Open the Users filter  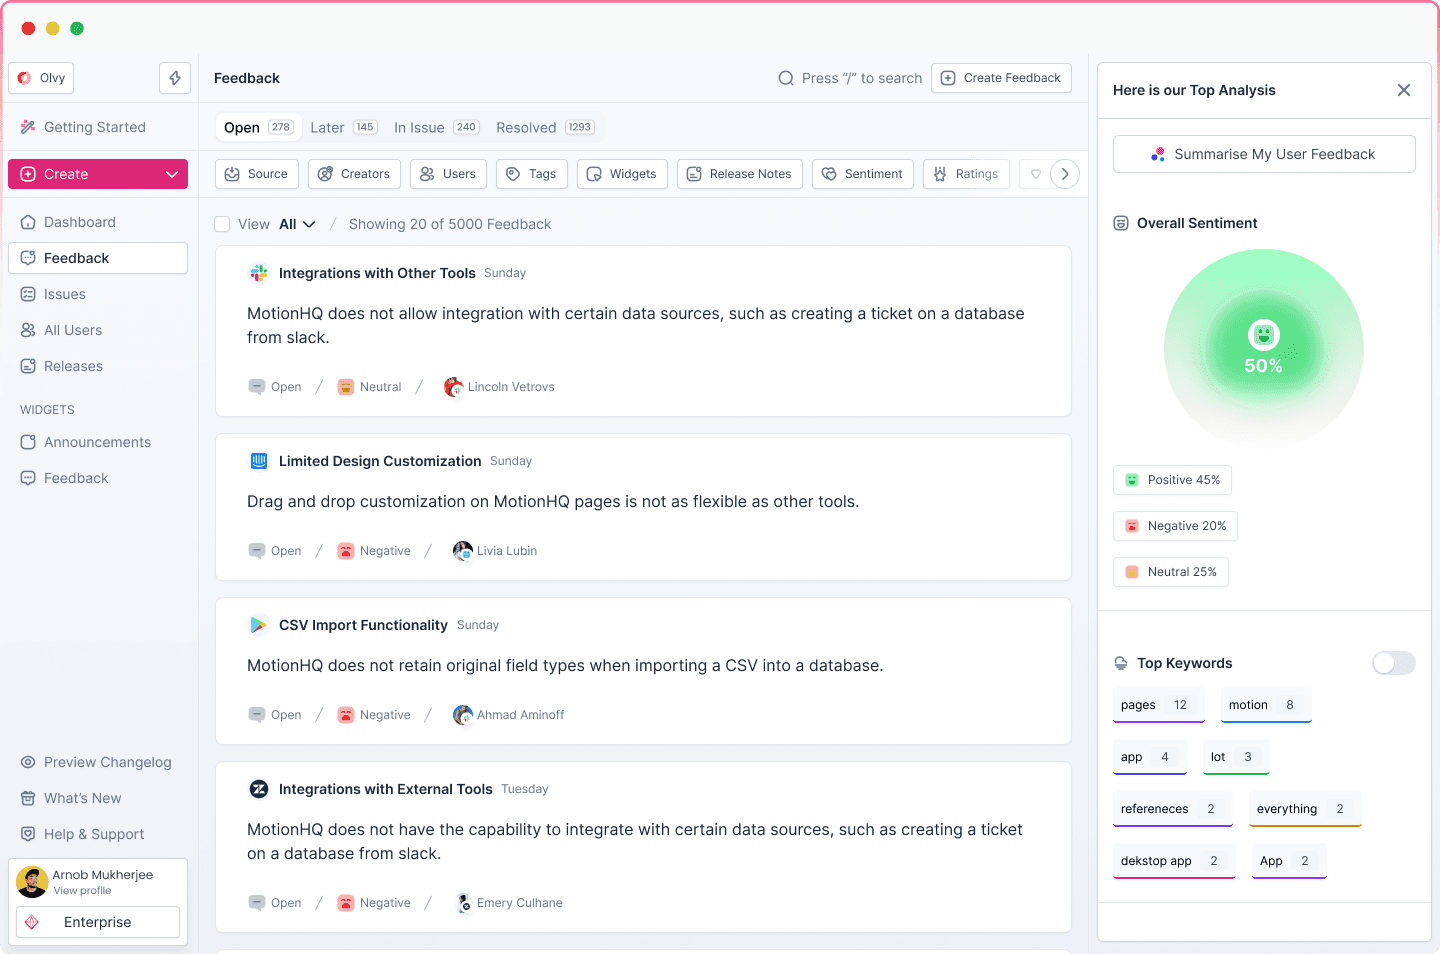(x=448, y=174)
